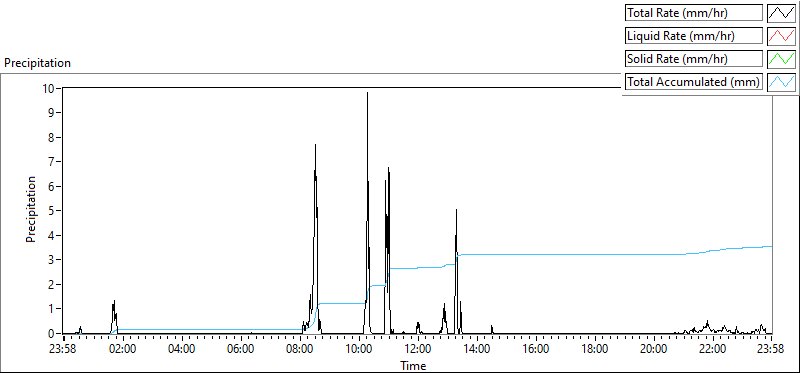Click the last 23:58 x-axis end time
Image resolution: width=800 pixels, height=373 pixels.
(x=771, y=350)
